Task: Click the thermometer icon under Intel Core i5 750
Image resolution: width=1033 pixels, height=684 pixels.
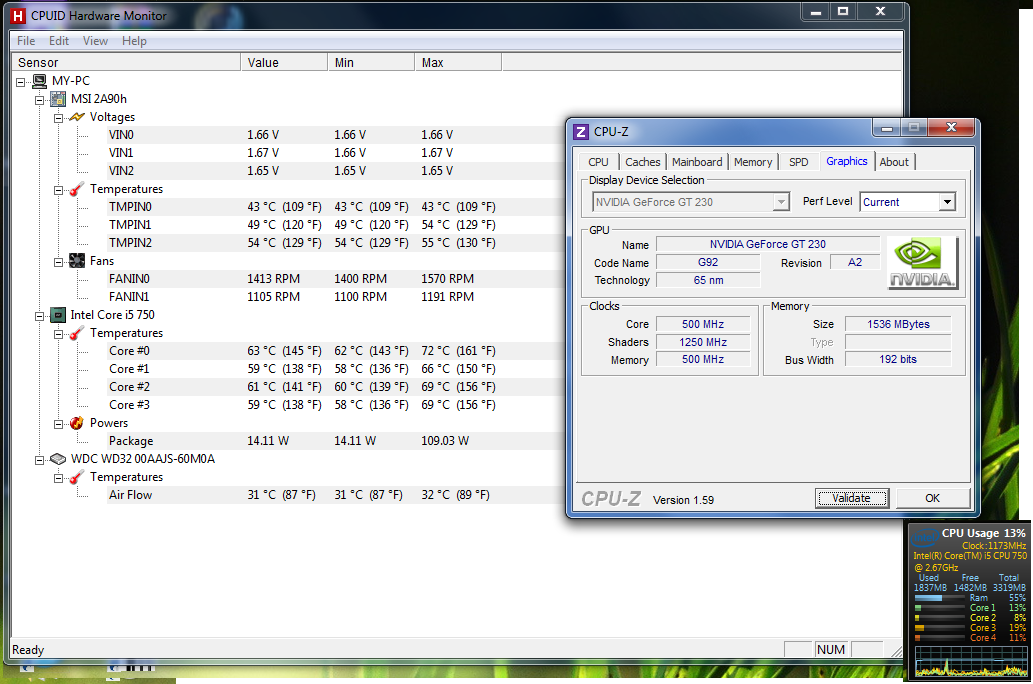Action: click(77, 333)
